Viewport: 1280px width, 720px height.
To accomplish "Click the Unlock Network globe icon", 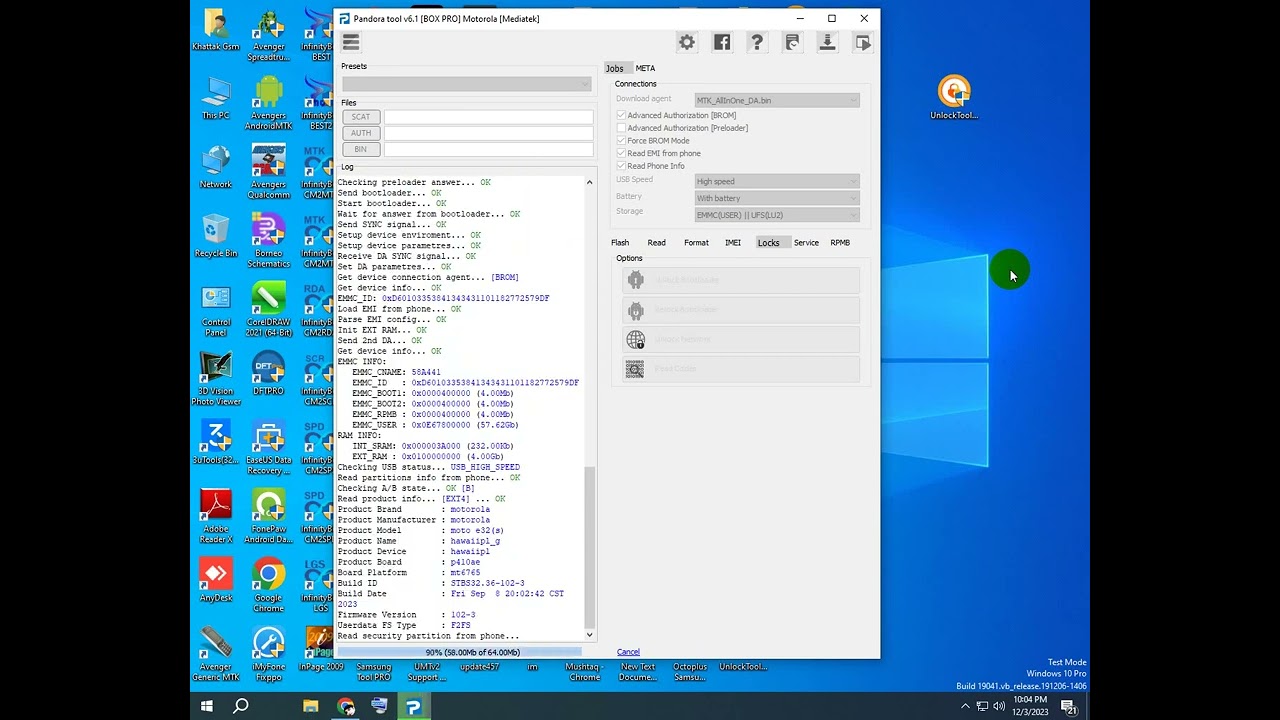I will 635,340.
